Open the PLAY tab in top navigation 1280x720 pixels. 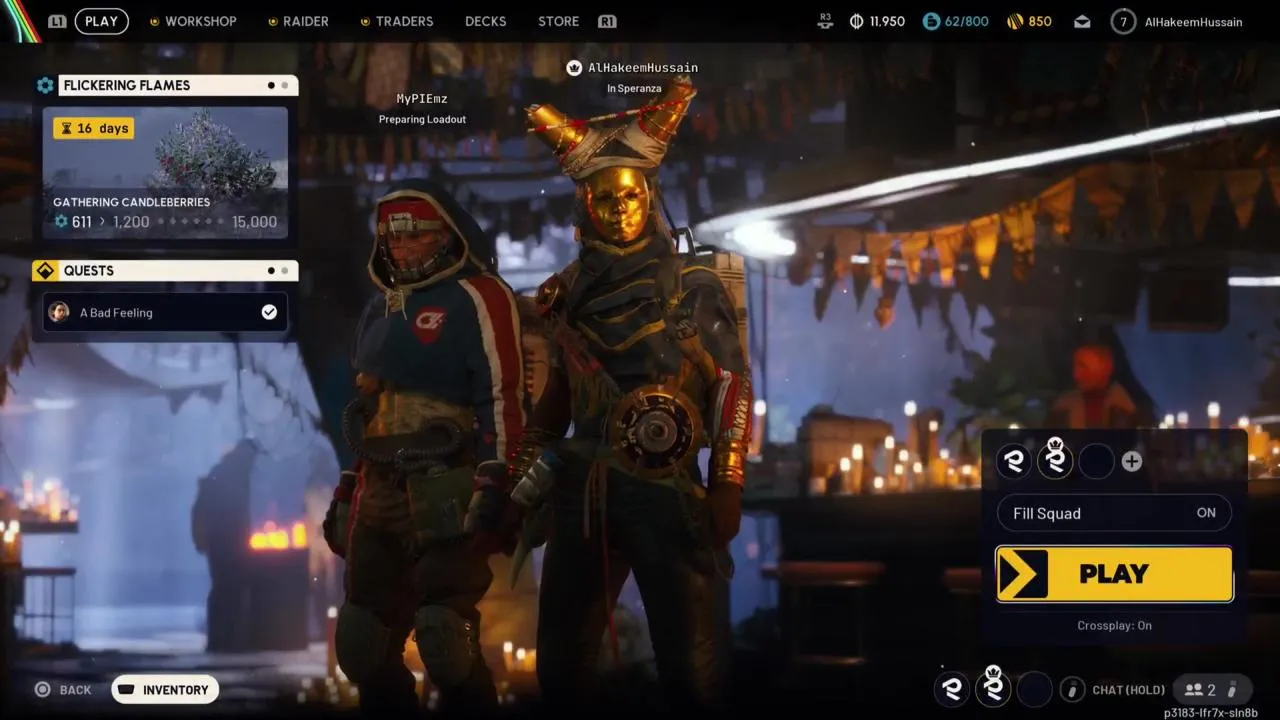101,21
